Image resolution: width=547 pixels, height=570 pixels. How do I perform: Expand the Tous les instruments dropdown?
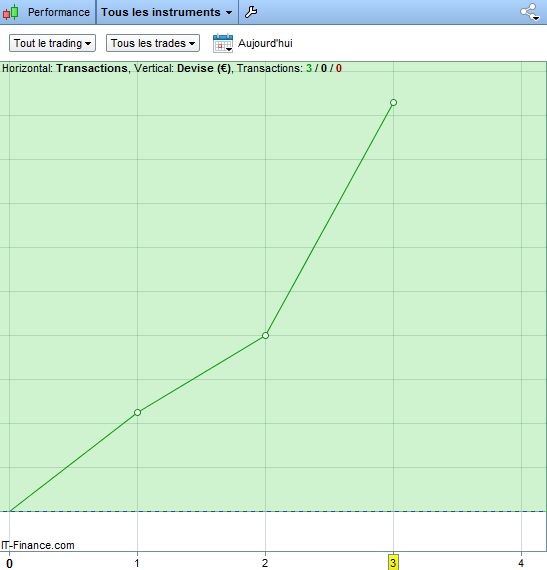click(167, 12)
